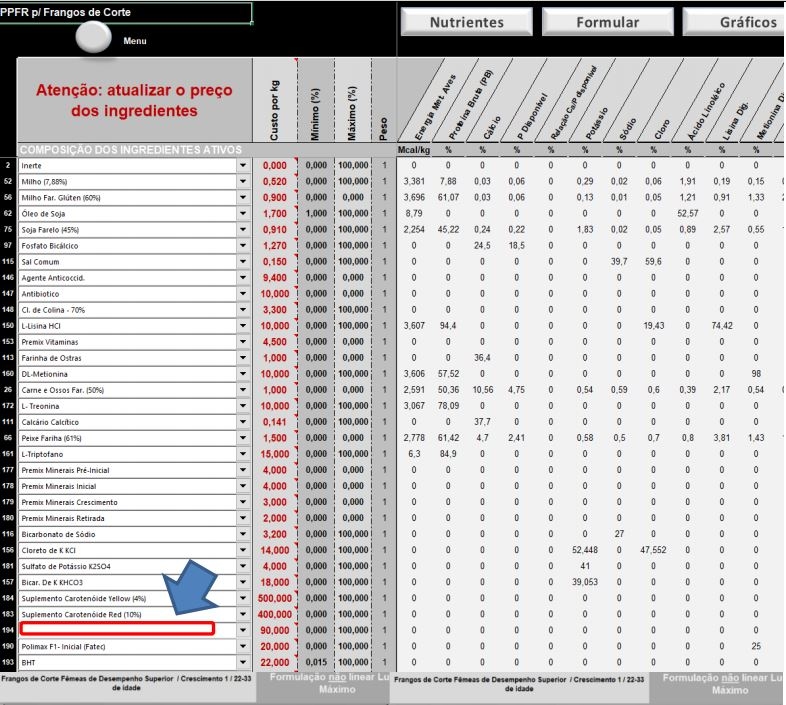Select the Milho cost cell 0,520
The image size is (786, 705).
tap(275, 182)
